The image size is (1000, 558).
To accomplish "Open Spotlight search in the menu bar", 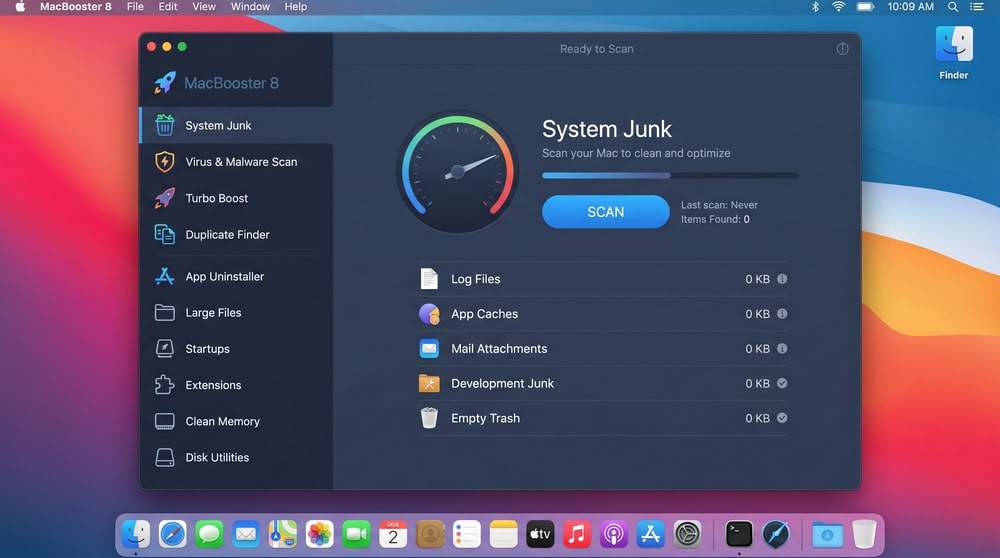I will [953, 6].
